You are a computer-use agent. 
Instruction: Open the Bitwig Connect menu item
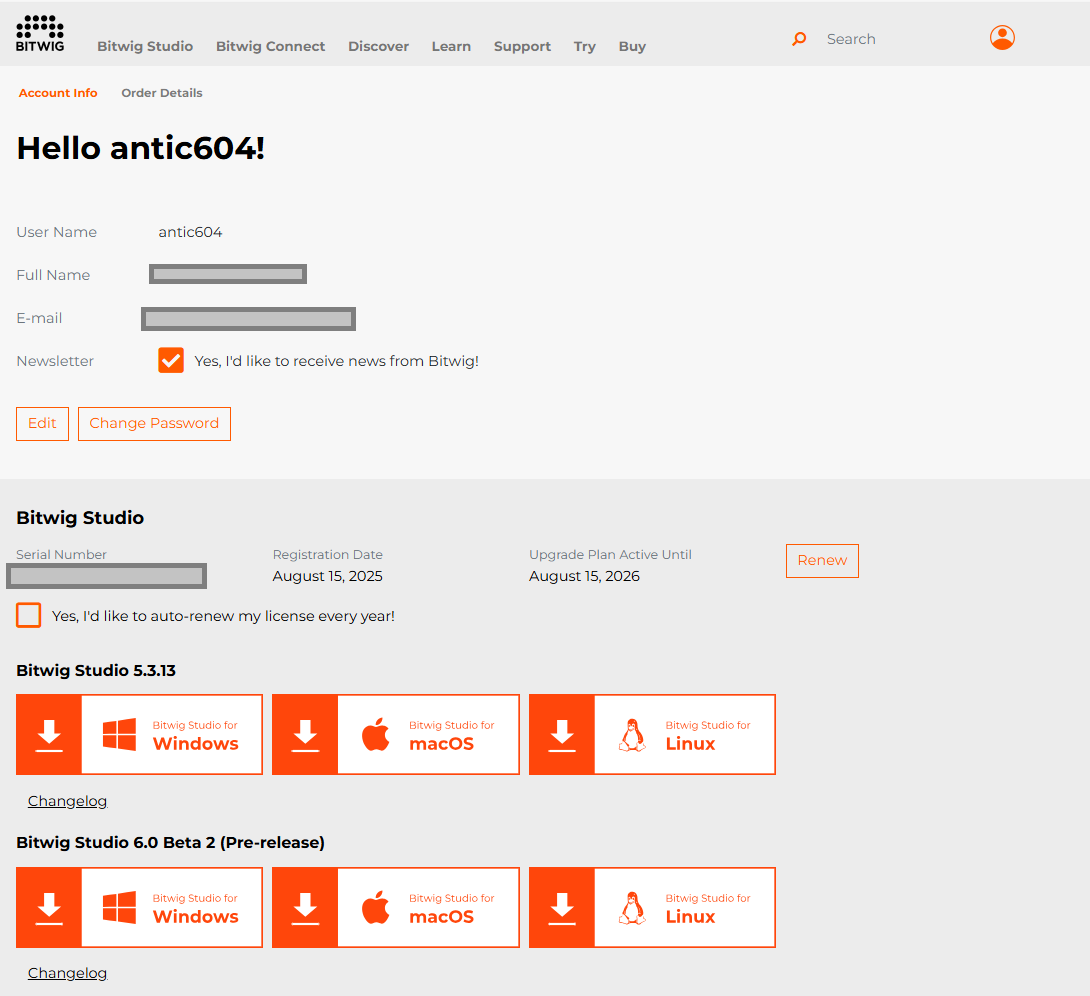[270, 47]
